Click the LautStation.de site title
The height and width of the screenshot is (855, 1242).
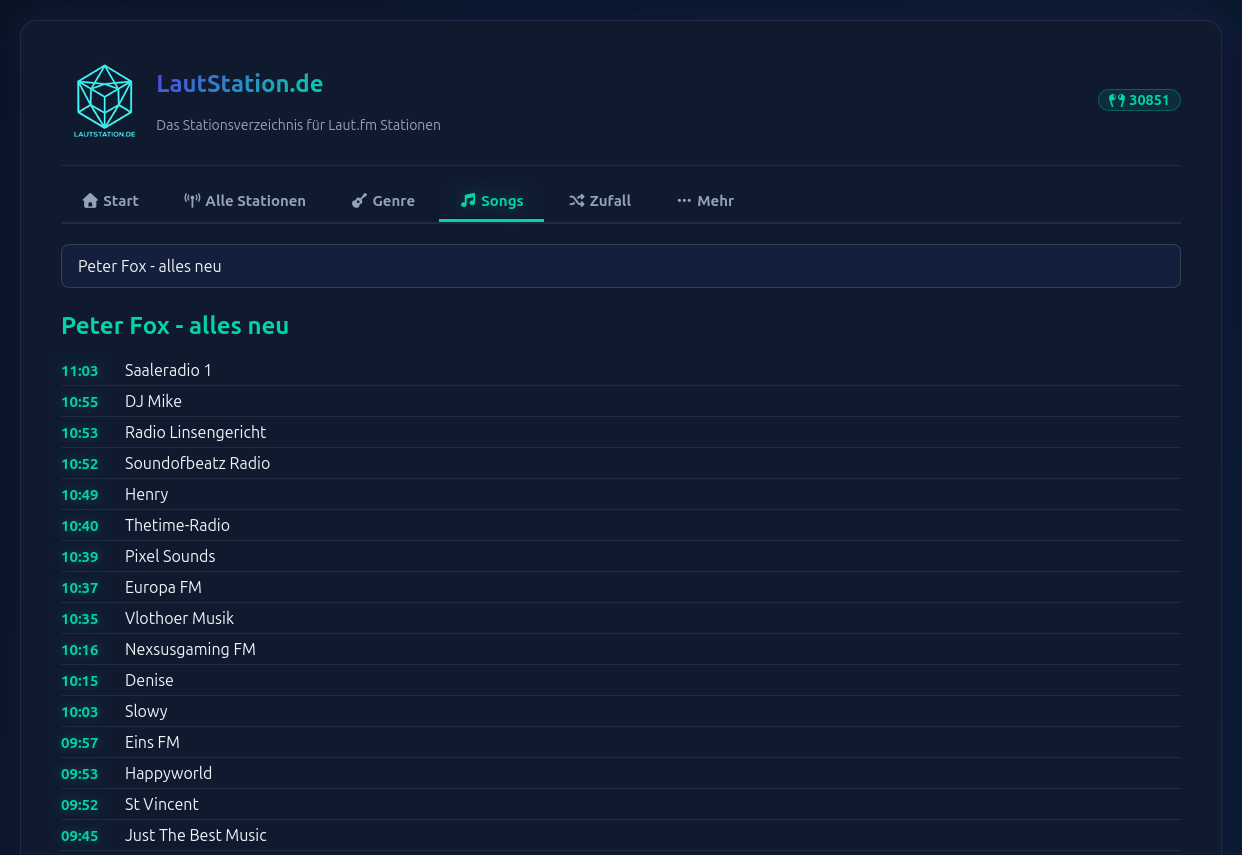pos(240,84)
